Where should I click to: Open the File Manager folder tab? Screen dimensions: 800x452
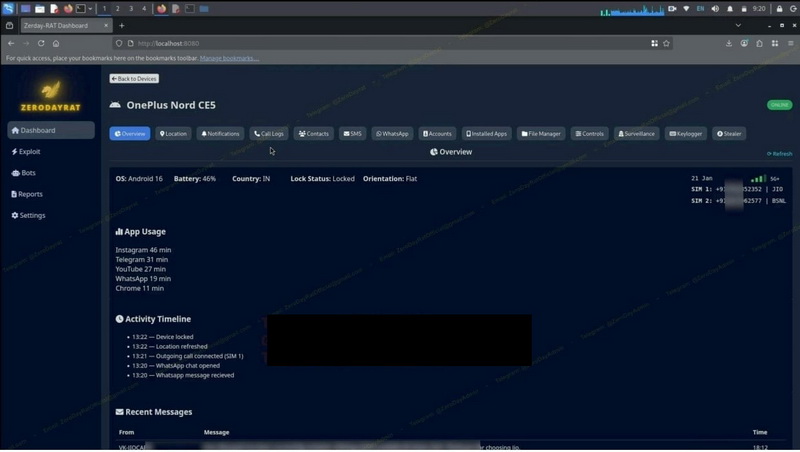pos(541,133)
